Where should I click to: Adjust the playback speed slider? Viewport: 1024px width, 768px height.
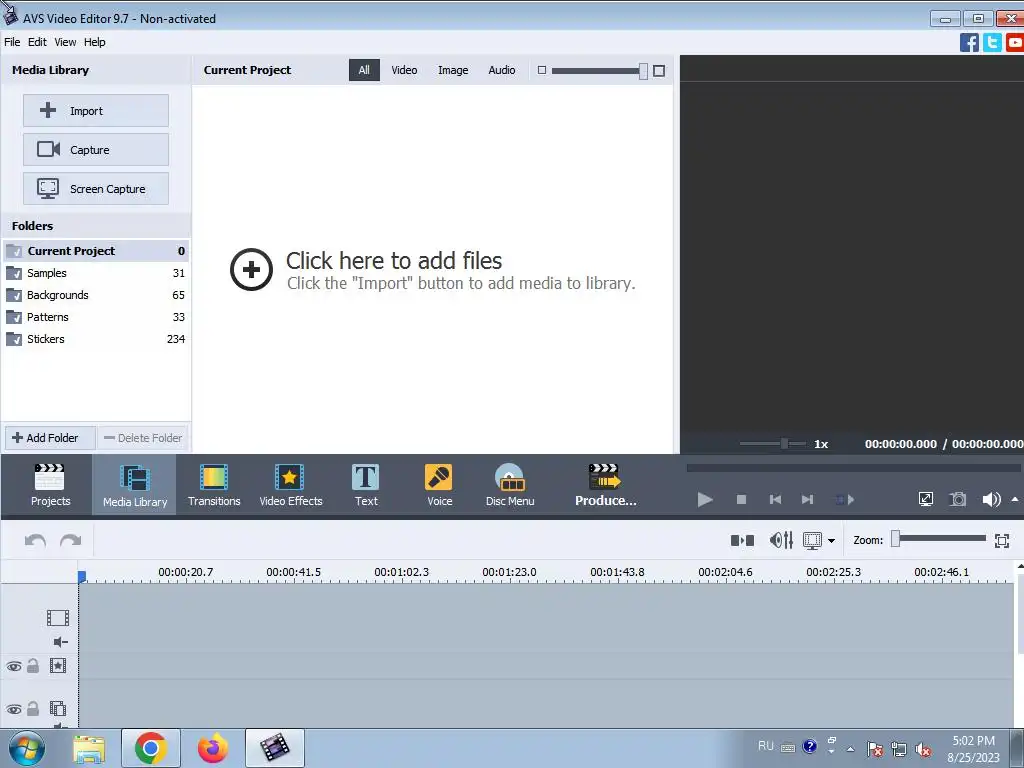(784, 443)
